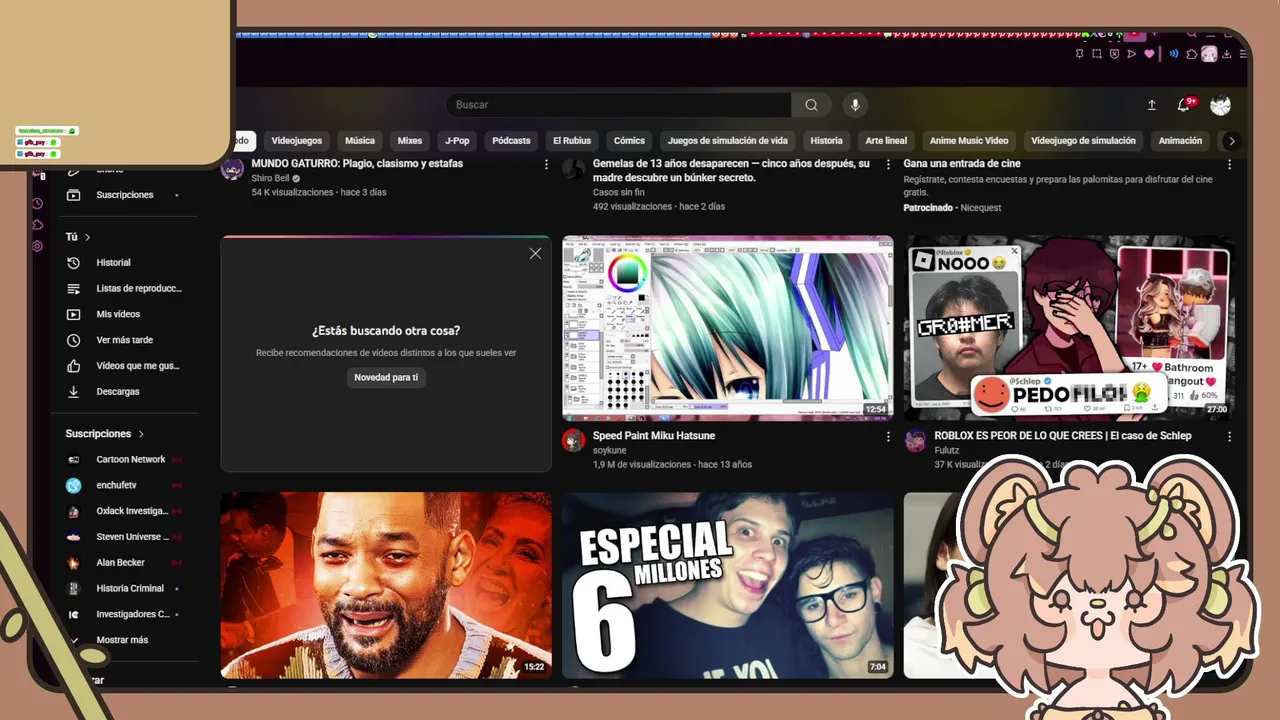
Task: Open Descargas in the sidebar
Action: pyautogui.click(x=124, y=392)
